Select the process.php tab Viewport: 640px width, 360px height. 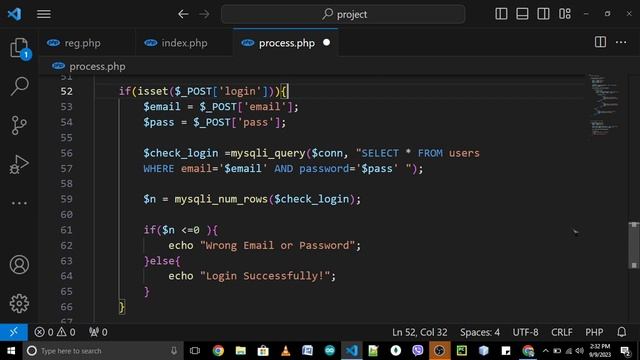click(286, 43)
